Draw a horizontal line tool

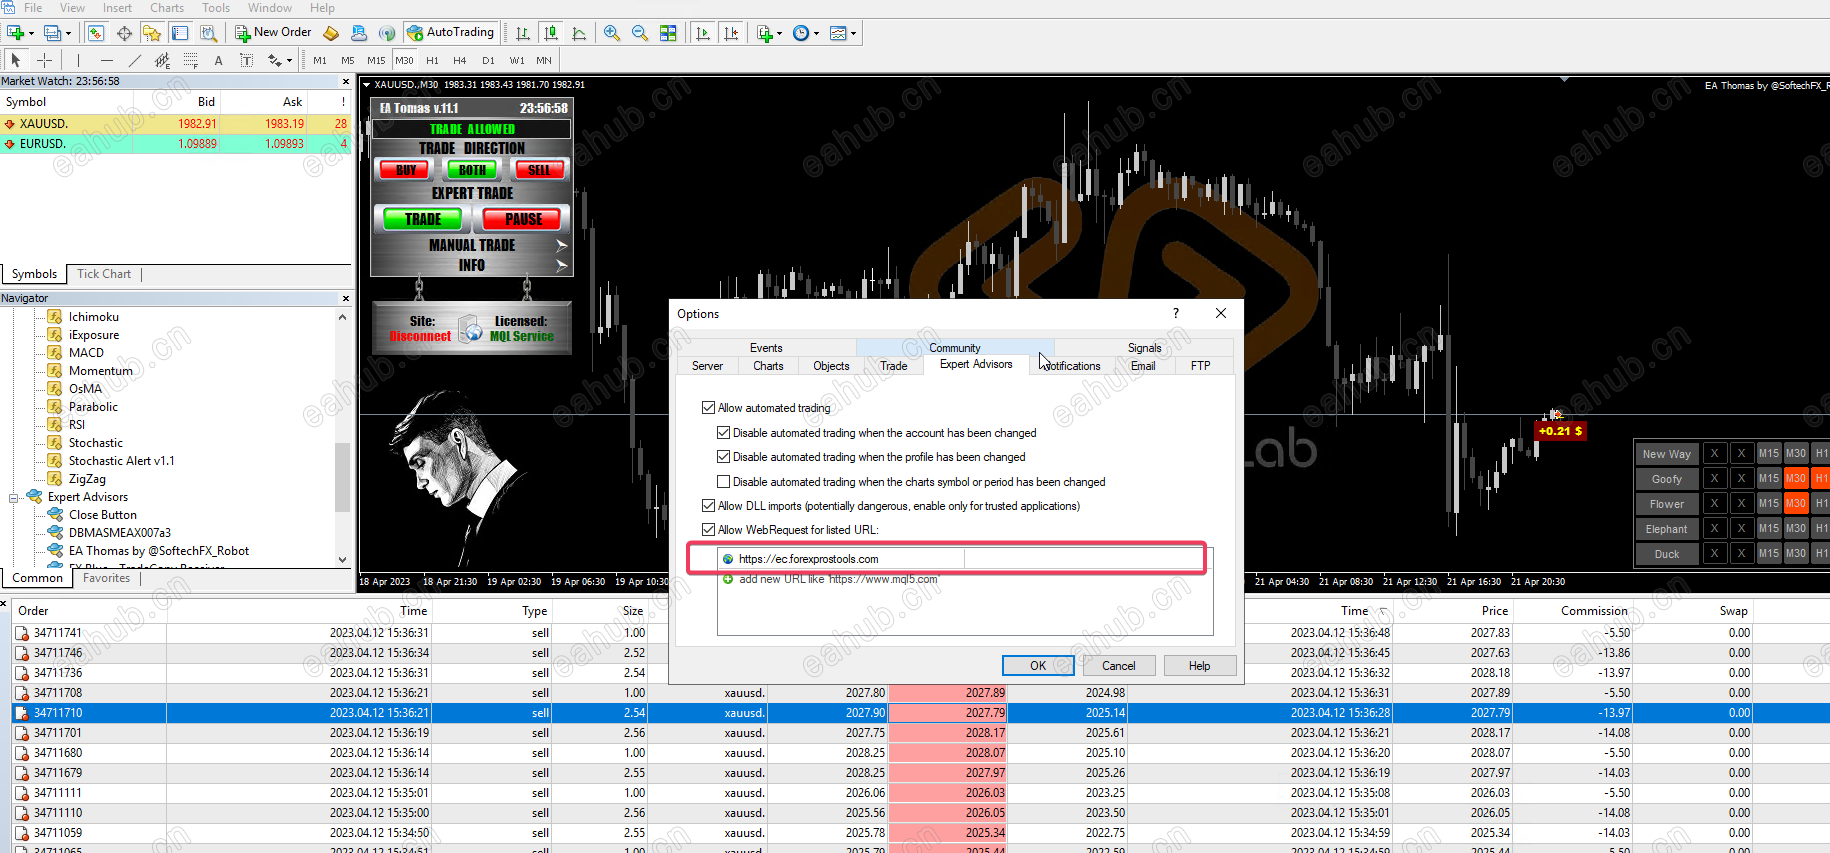click(x=107, y=60)
